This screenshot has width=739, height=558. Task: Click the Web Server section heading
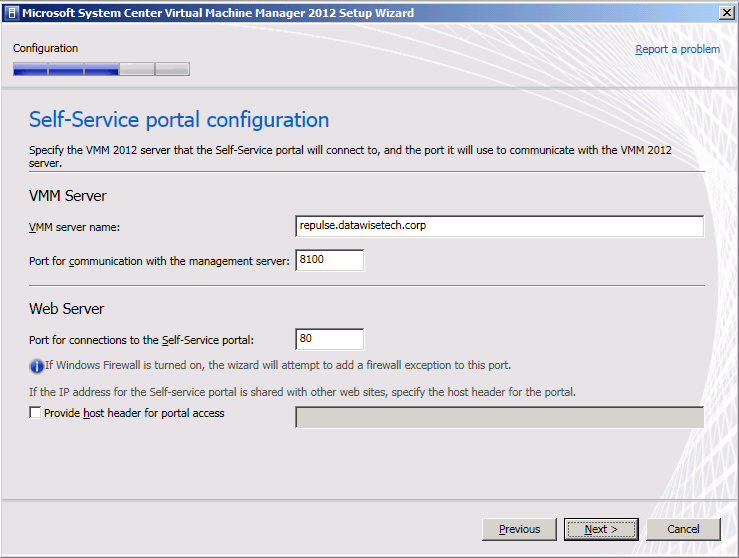pyautogui.click(x=66, y=309)
